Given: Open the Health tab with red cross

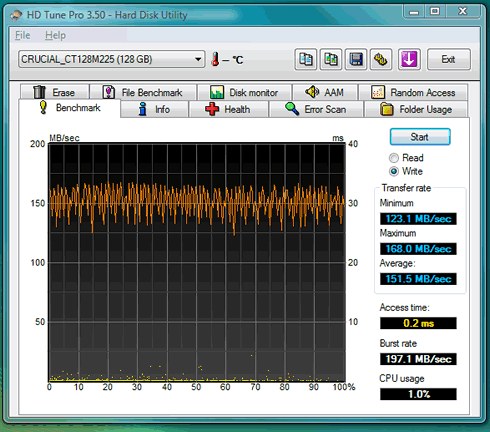Looking at the screenshot, I should click(x=228, y=109).
